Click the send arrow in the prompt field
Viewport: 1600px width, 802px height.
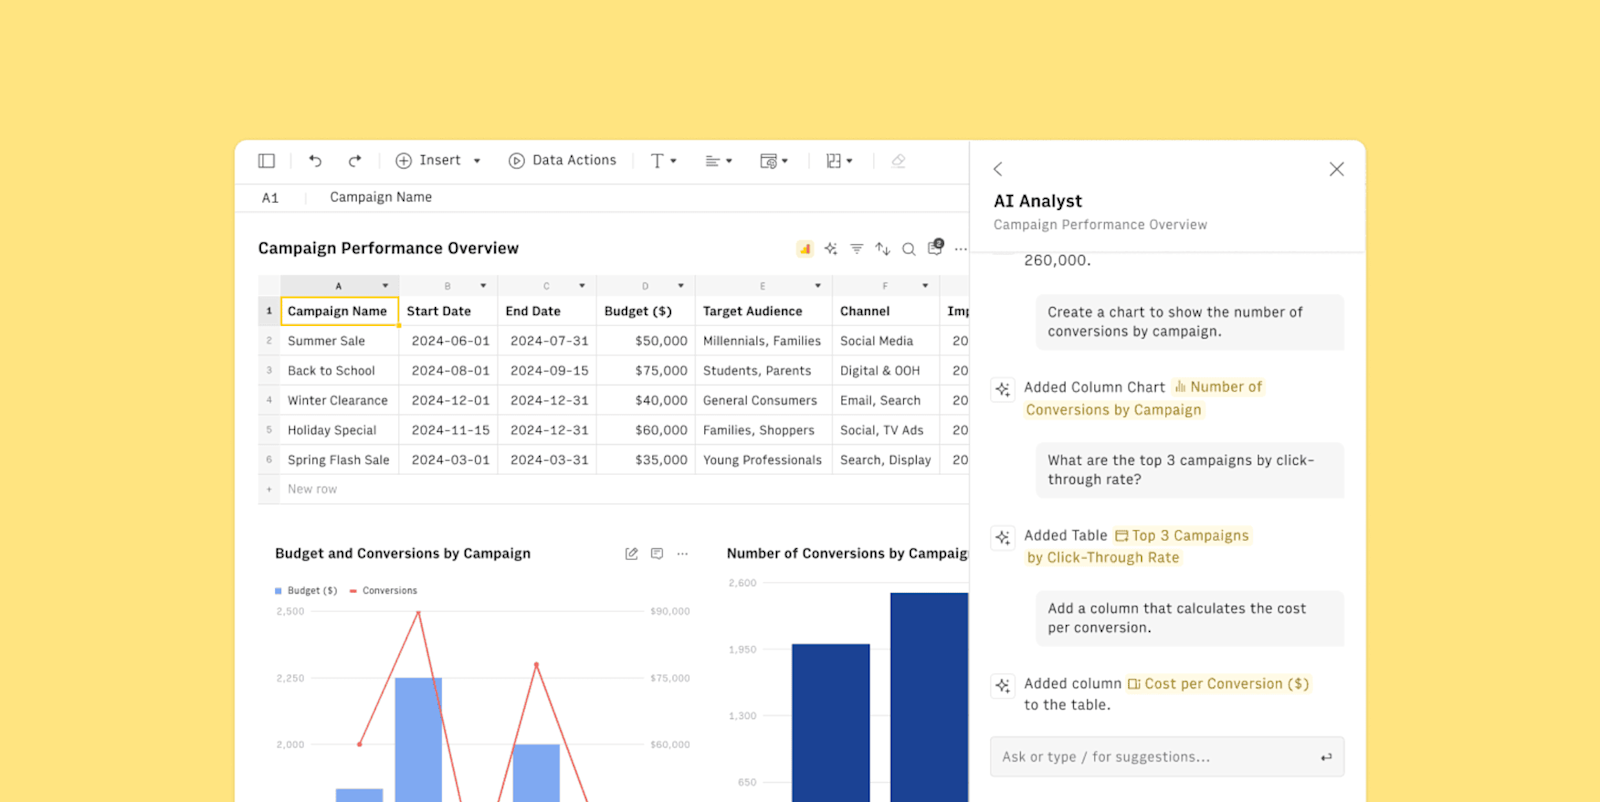1326,758
